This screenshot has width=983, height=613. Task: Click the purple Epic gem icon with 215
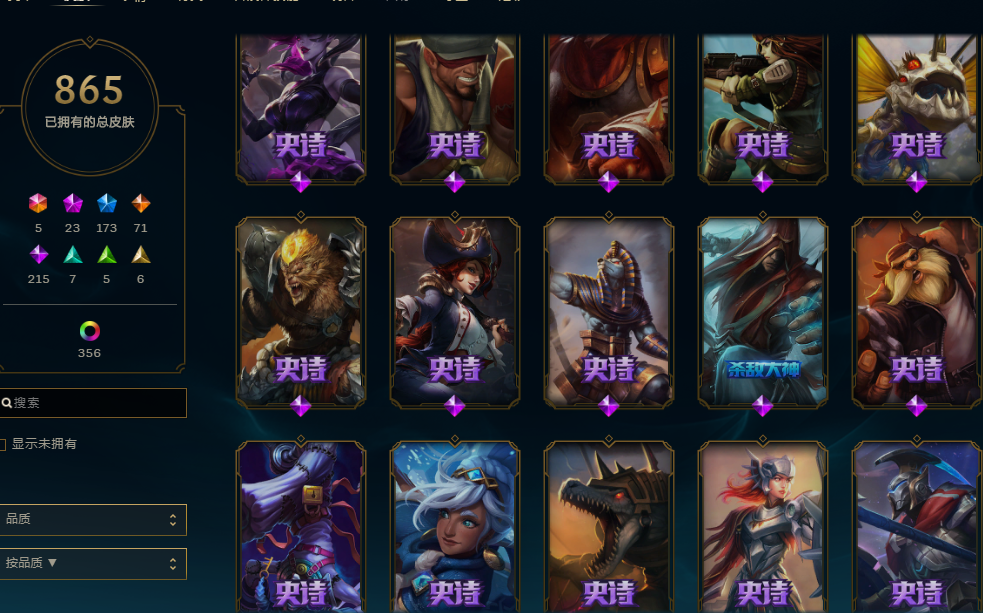39,254
